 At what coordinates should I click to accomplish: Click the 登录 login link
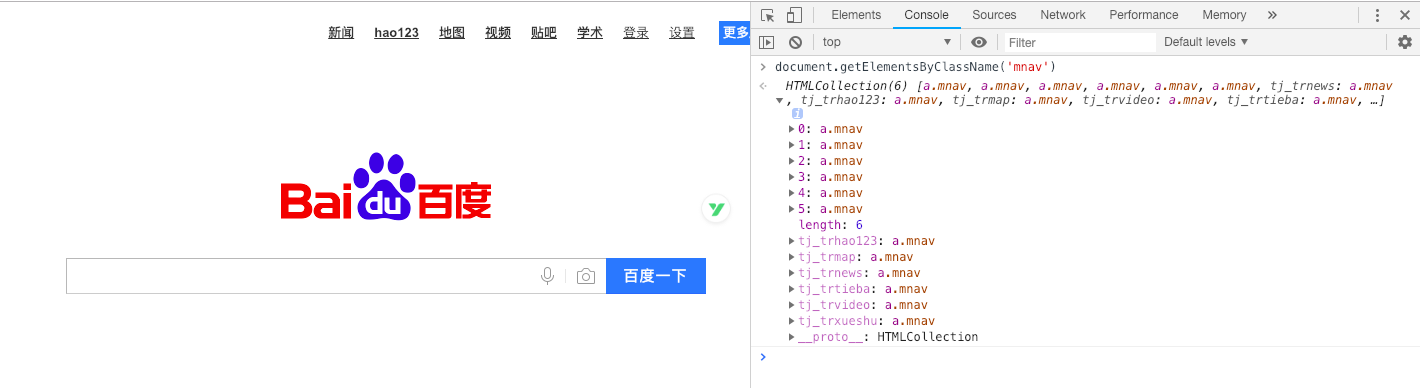636,33
